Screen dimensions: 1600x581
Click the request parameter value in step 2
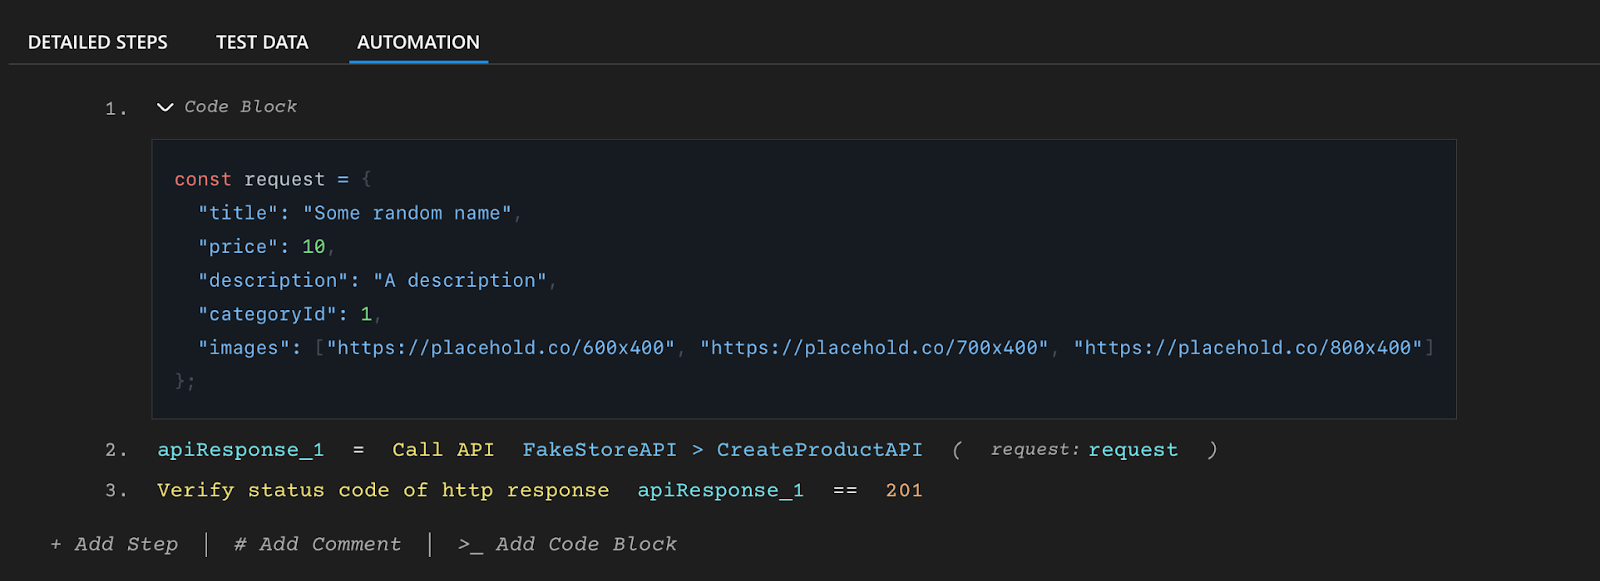coord(1132,450)
